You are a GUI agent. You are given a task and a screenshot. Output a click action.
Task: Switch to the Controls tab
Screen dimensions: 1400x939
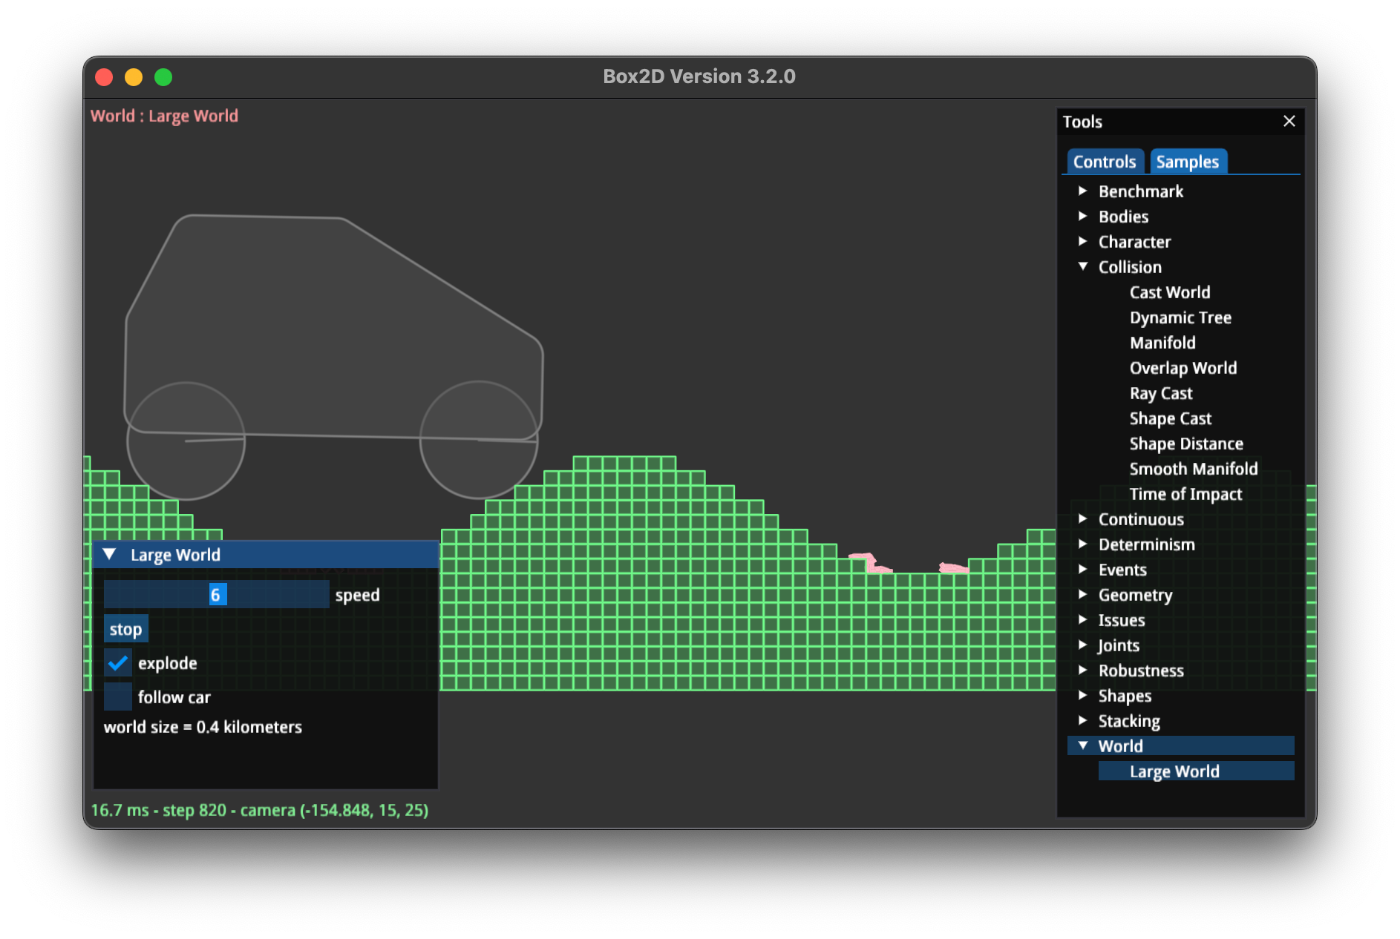pos(1104,162)
